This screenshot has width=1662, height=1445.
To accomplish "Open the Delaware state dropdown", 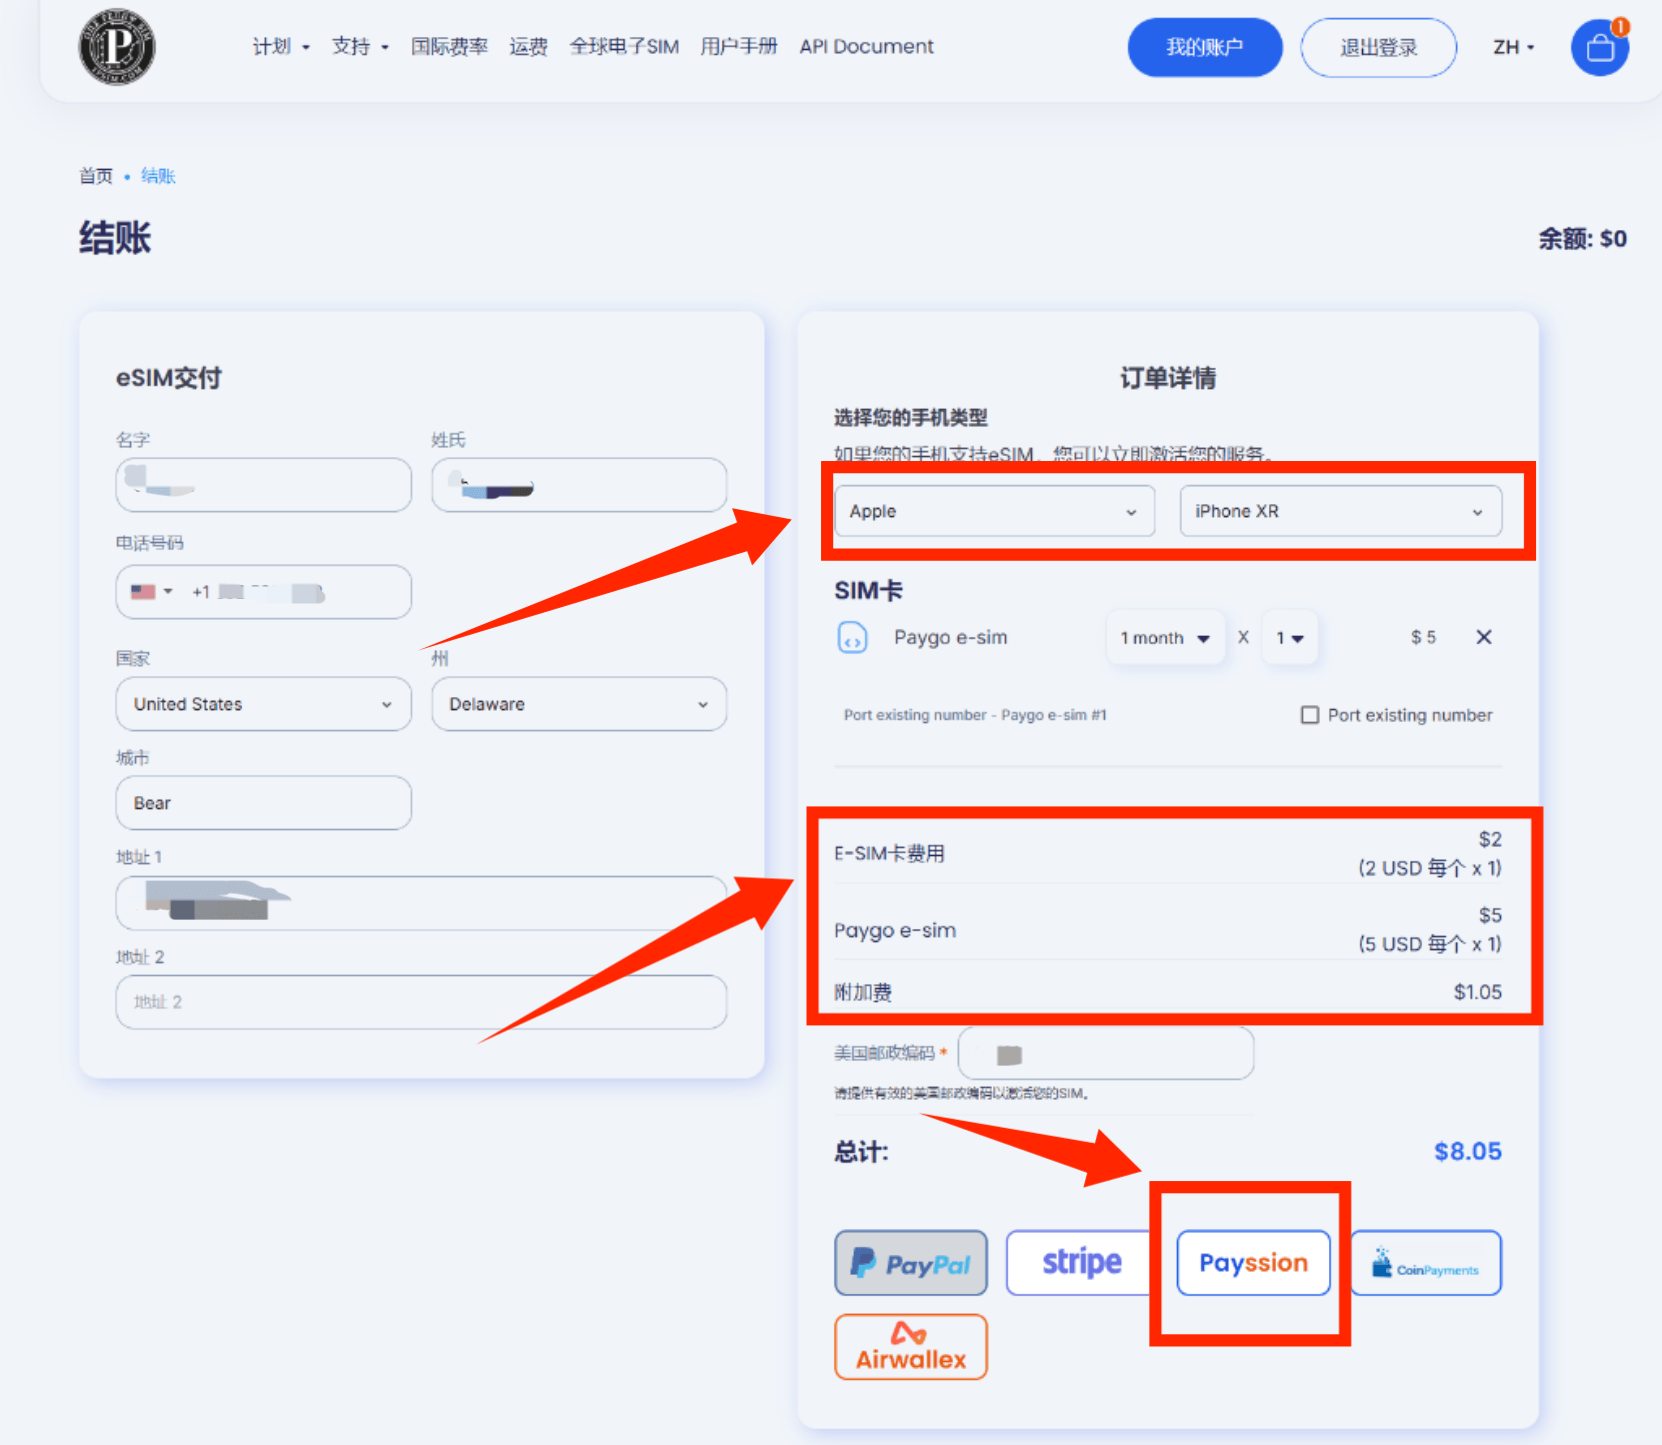I will (x=579, y=704).
